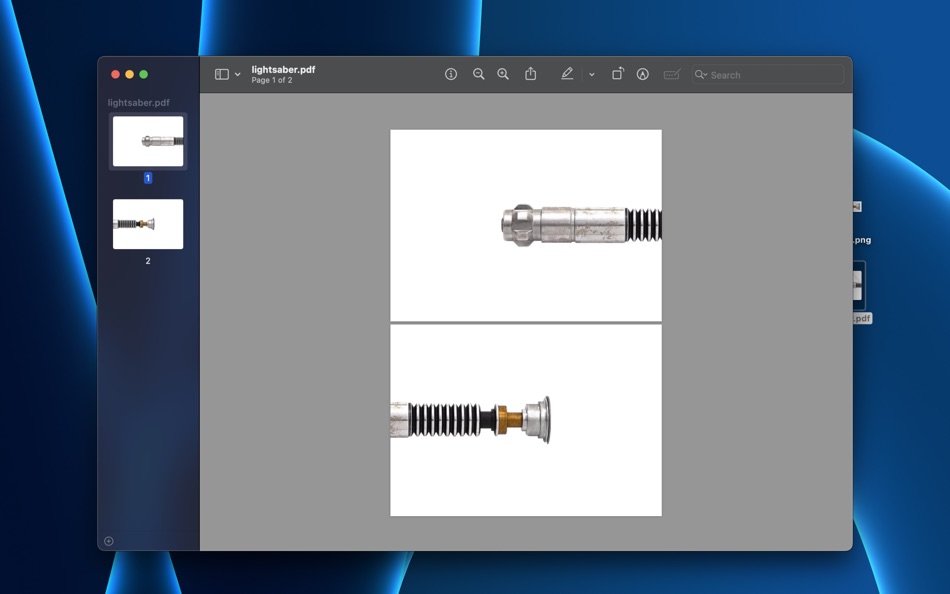Viewport: 950px width, 594px height.
Task: Close the Preview window
Action: [115, 75]
